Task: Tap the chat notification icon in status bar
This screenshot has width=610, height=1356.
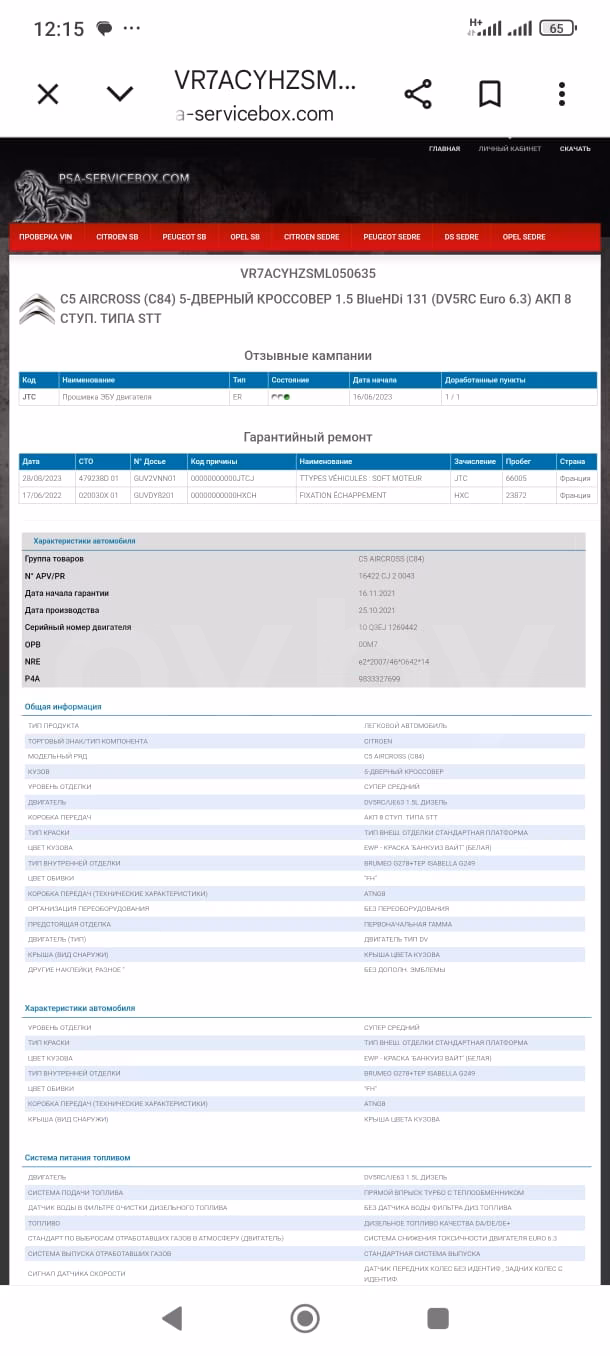Action: [x=104, y=28]
